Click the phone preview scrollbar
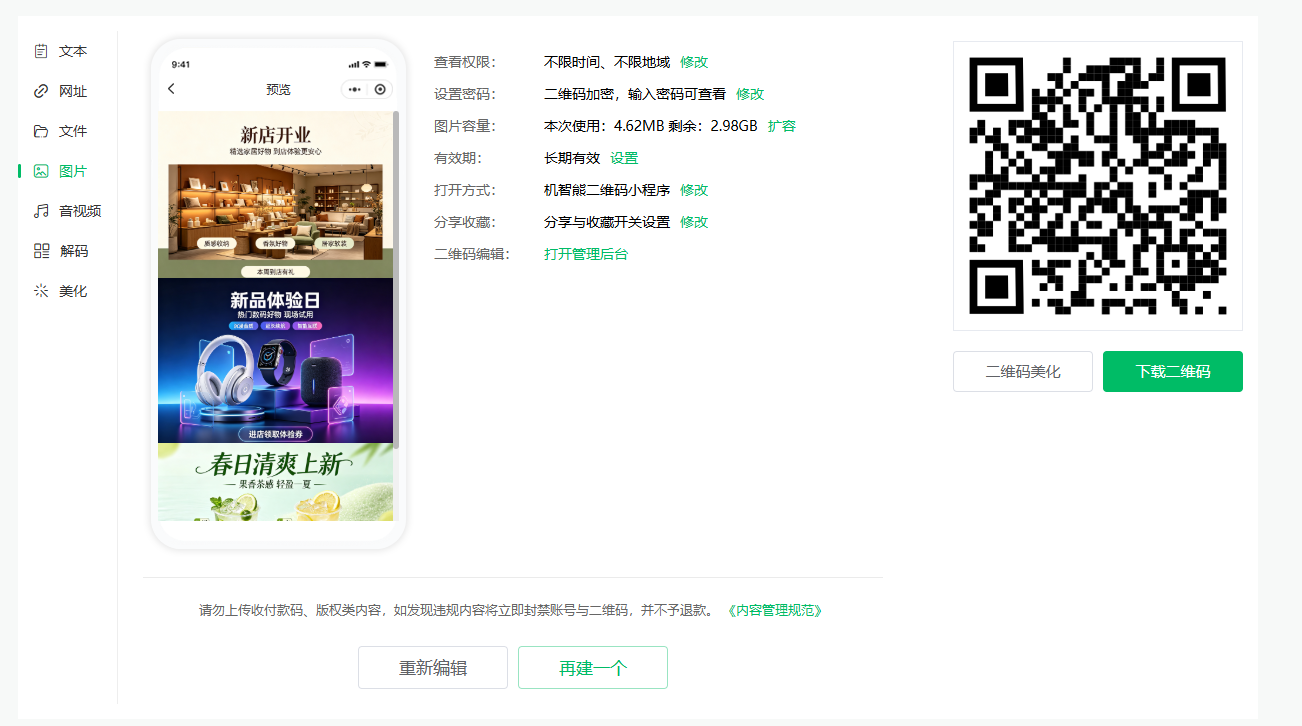Screen dimensions: 1302x726 click(396, 280)
